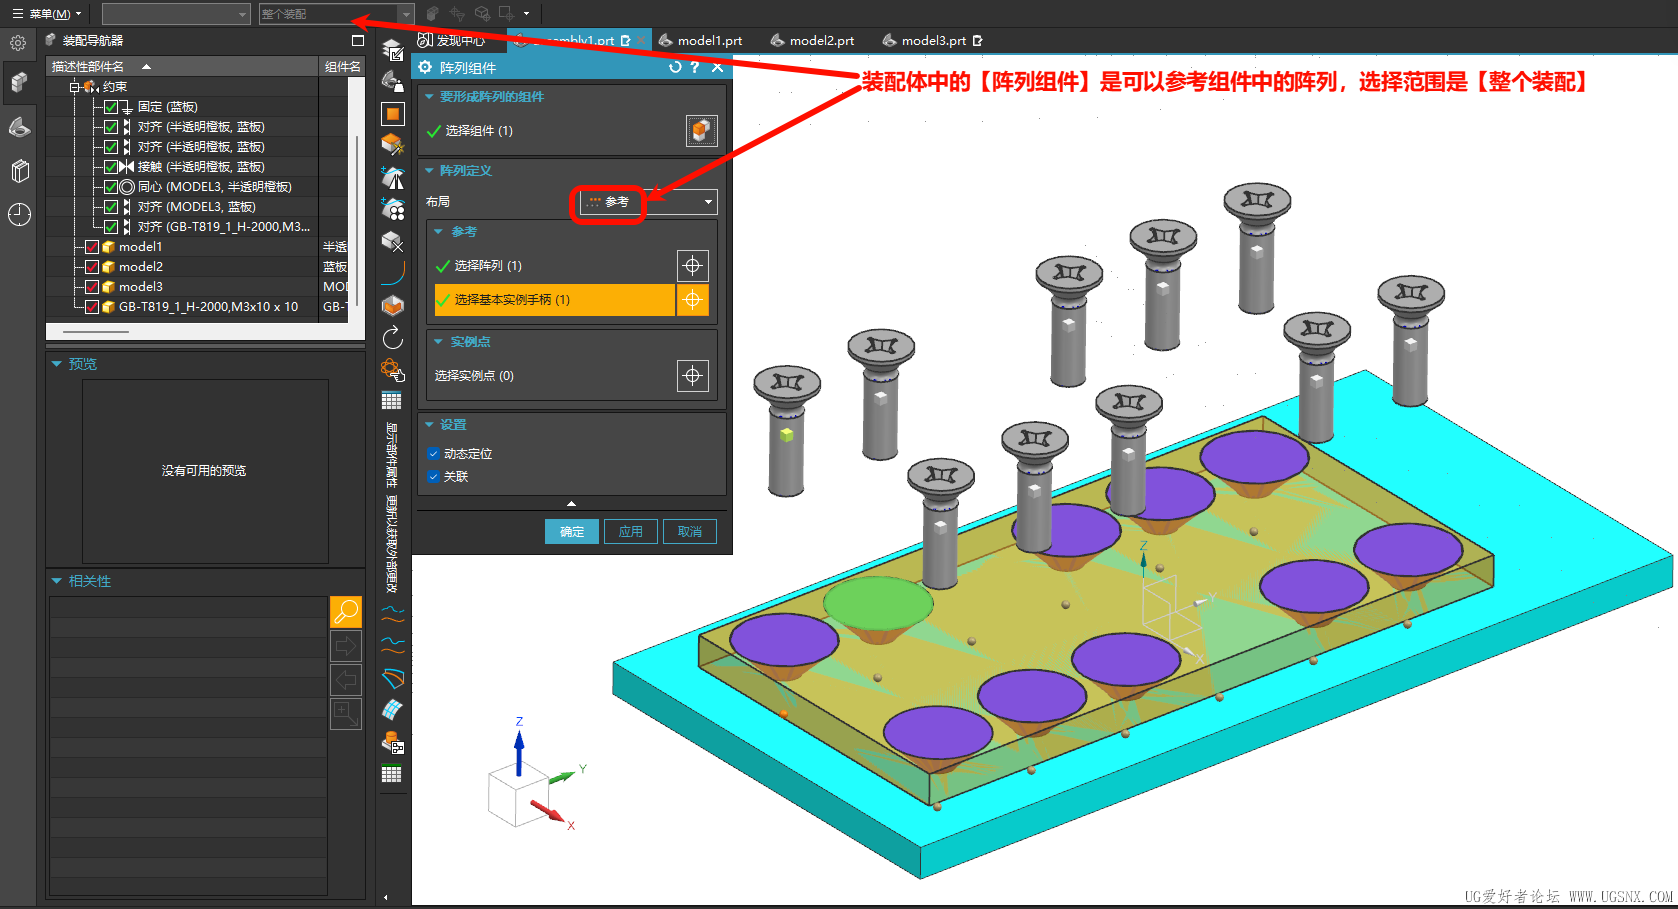Click the 显示部件属性 vertical toolbar label
Screen dimensions: 1678x909
pyautogui.click(x=392, y=455)
